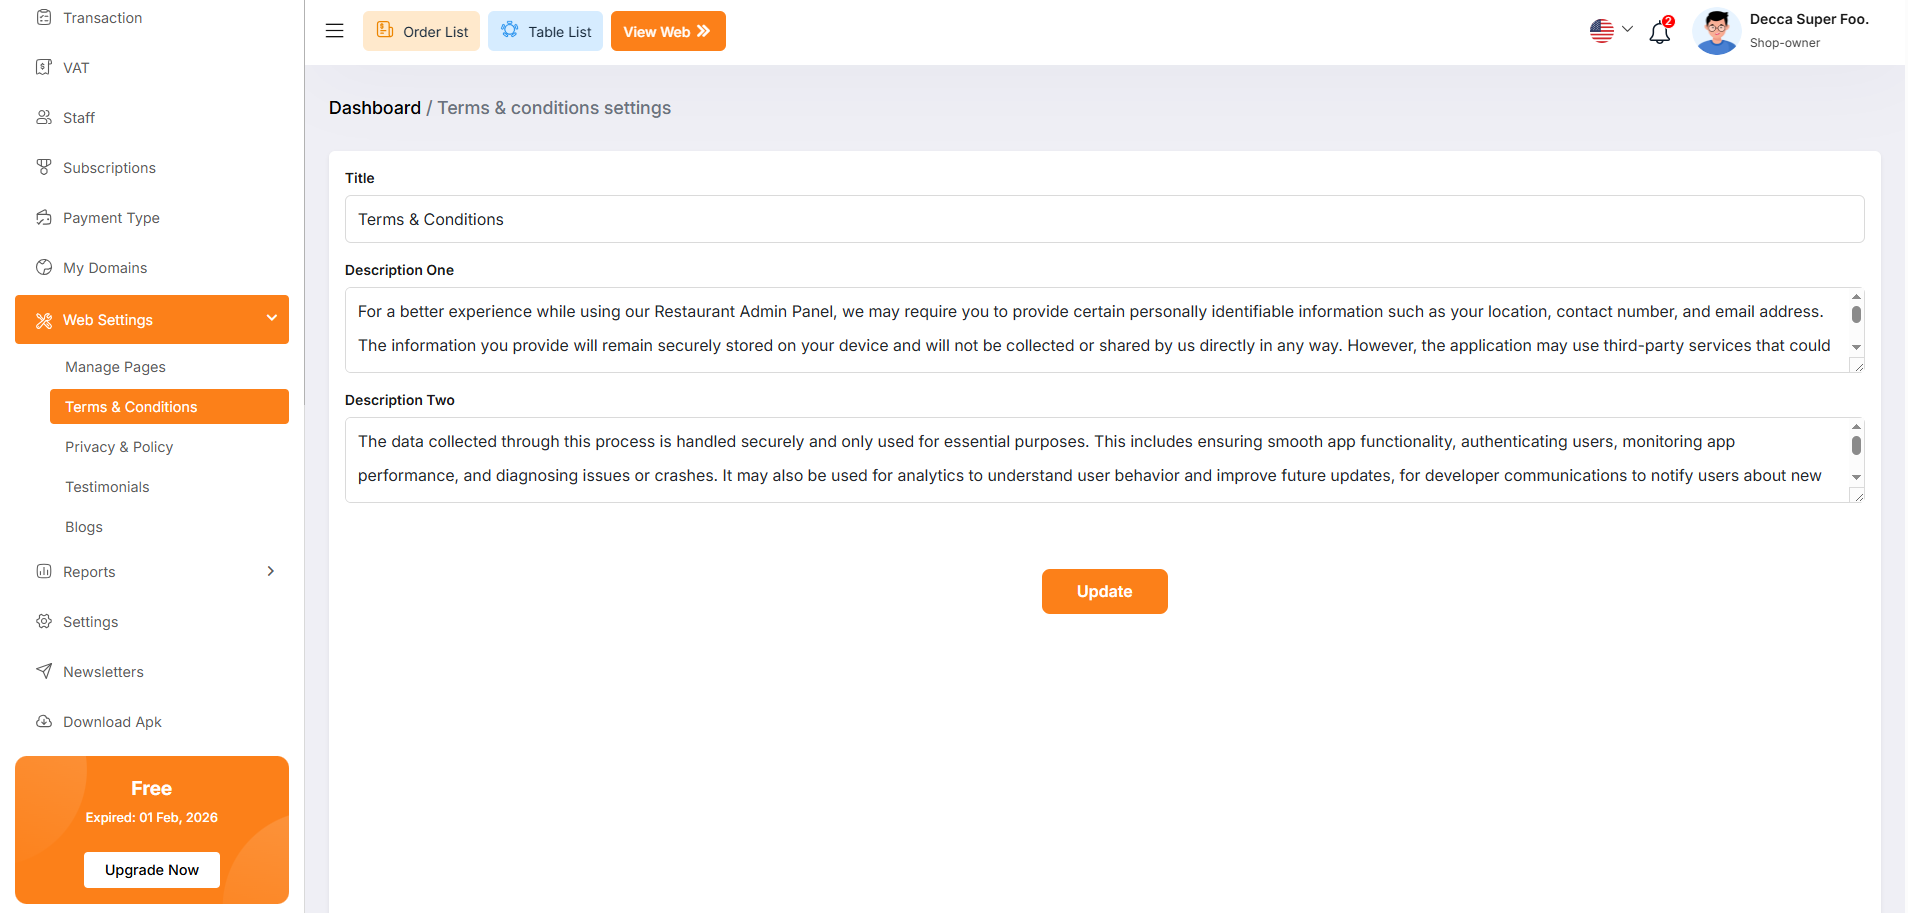Go to Testimonials settings
The width and height of the screenshot is (1908, 913).
point(107,487)
